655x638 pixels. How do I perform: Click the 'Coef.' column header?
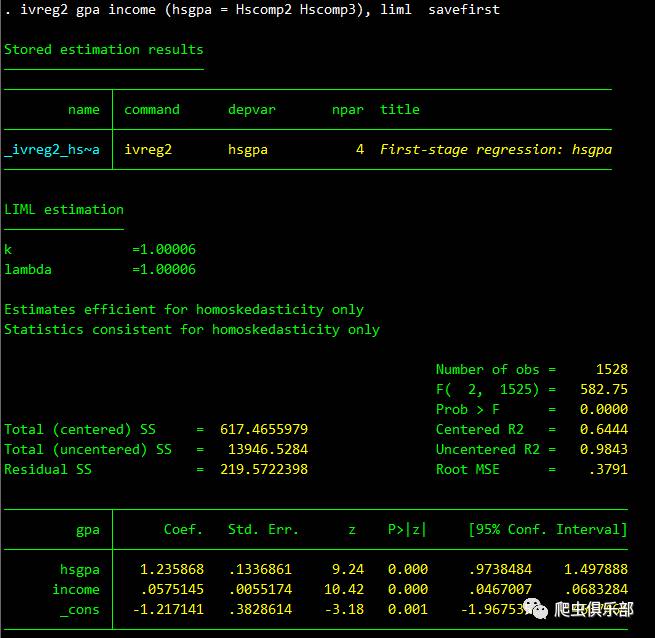pyautogui.click(x=183, y=529)
